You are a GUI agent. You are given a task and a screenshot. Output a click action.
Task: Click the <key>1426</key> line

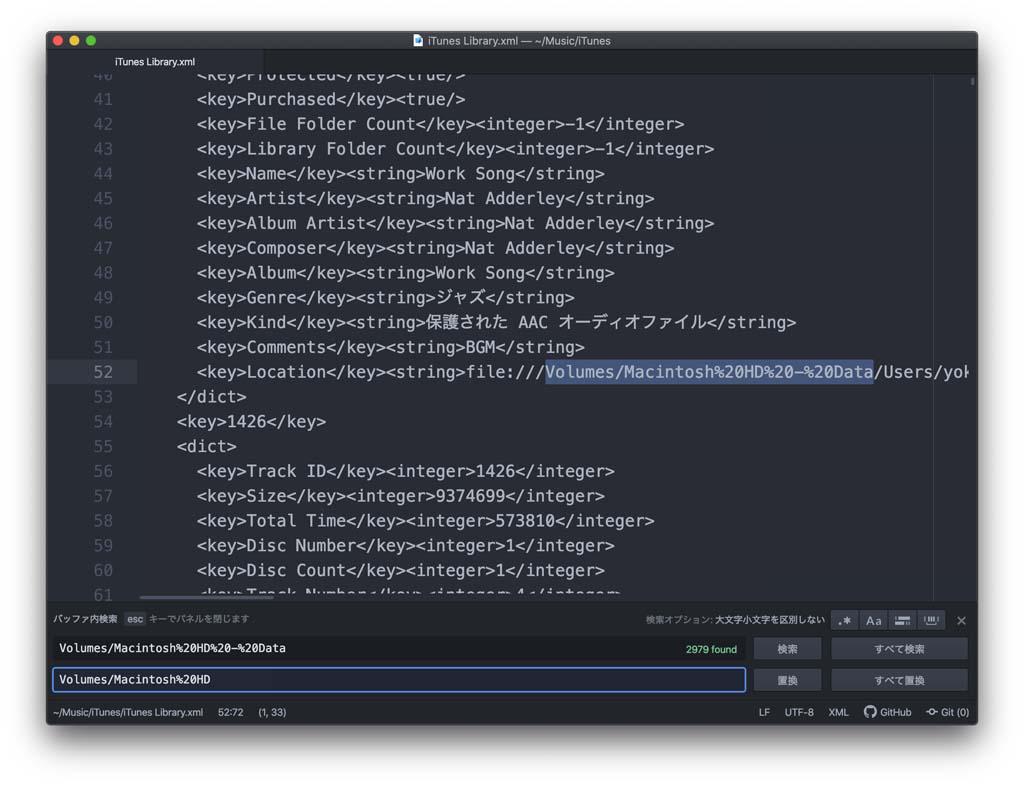click(251, 422)
